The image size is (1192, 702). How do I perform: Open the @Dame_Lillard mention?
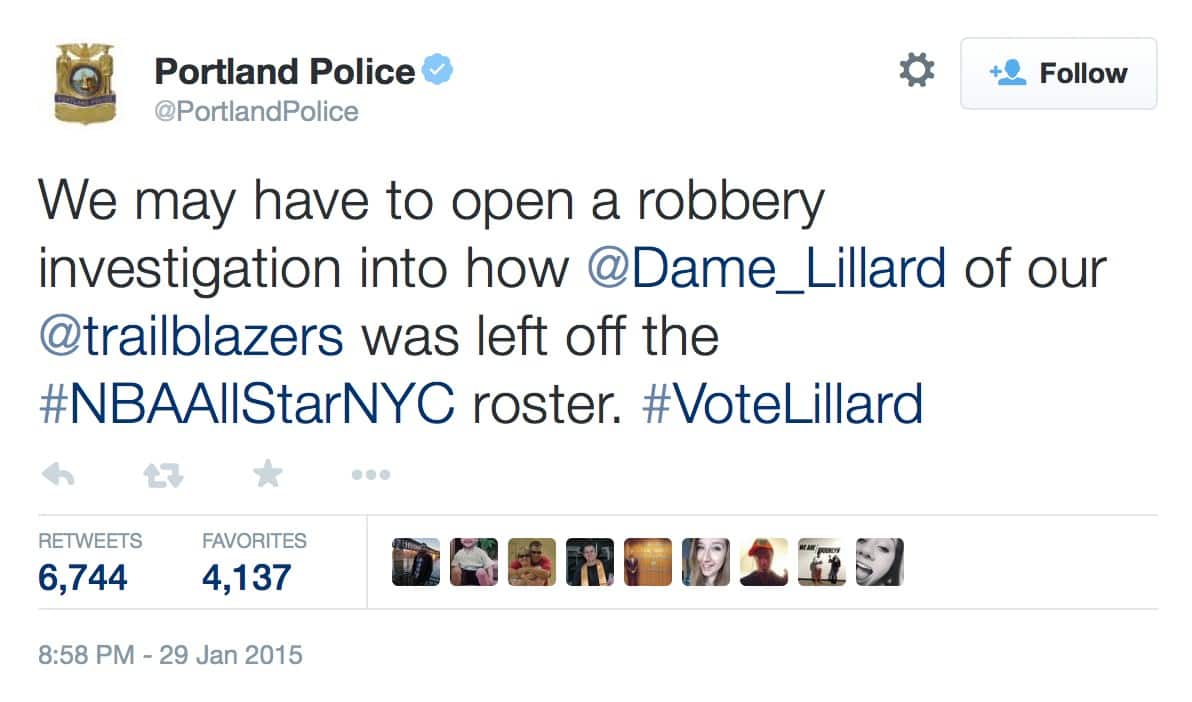pyautogui.click(x=764, y=270)
